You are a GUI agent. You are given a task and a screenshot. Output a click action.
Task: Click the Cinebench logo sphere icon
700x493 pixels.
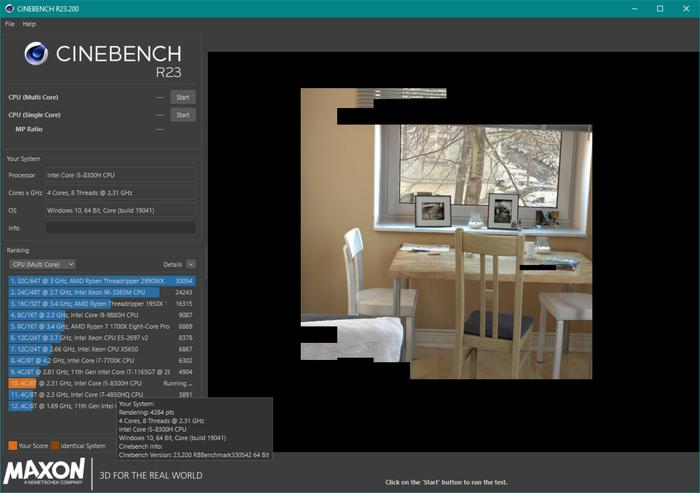tap(36, 54)
